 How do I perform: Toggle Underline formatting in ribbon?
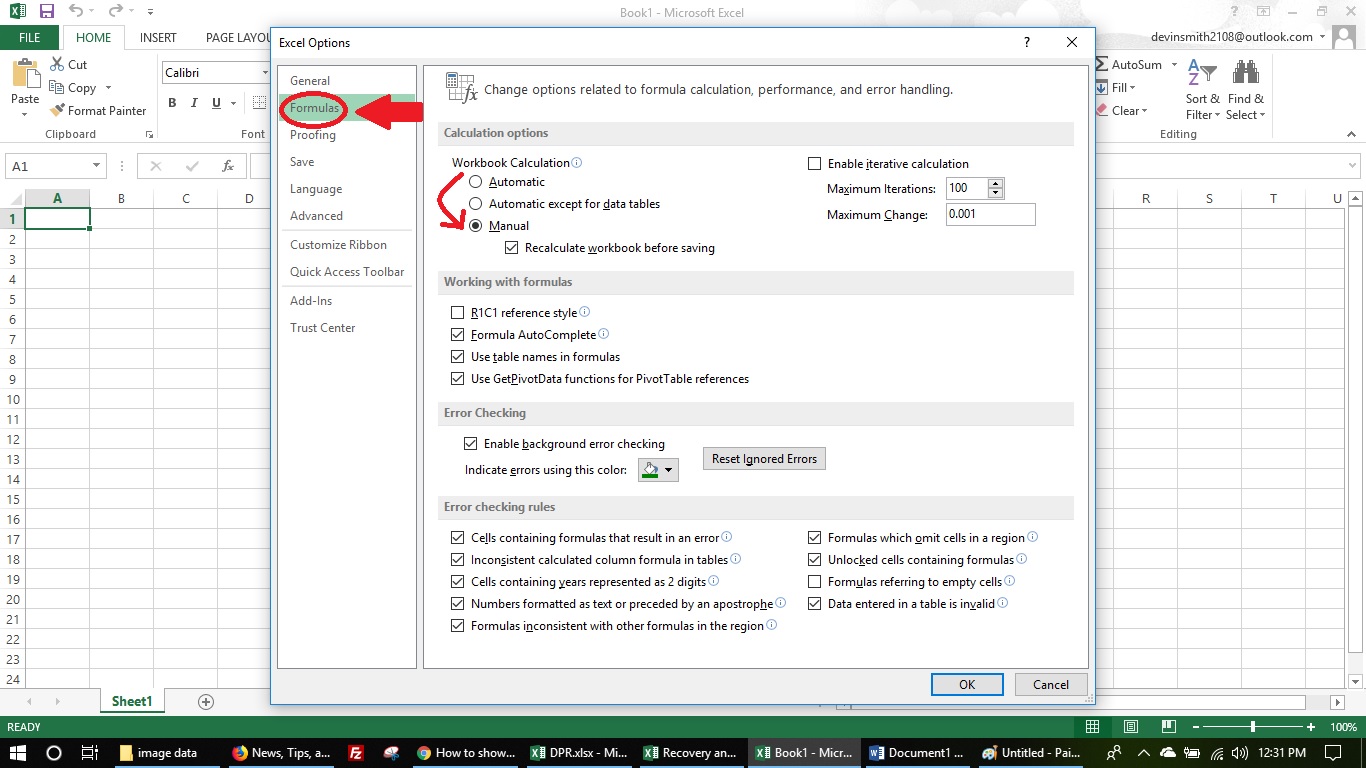(217, 102)
